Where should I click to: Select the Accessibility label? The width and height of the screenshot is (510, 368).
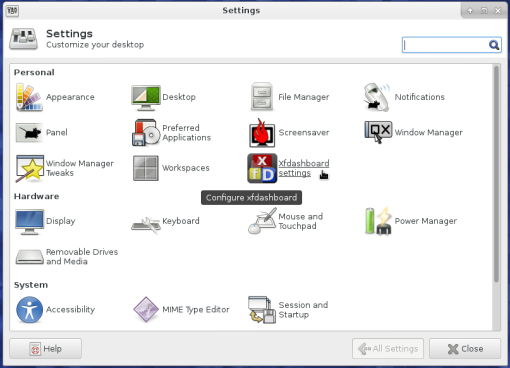(x=70, y=309)
